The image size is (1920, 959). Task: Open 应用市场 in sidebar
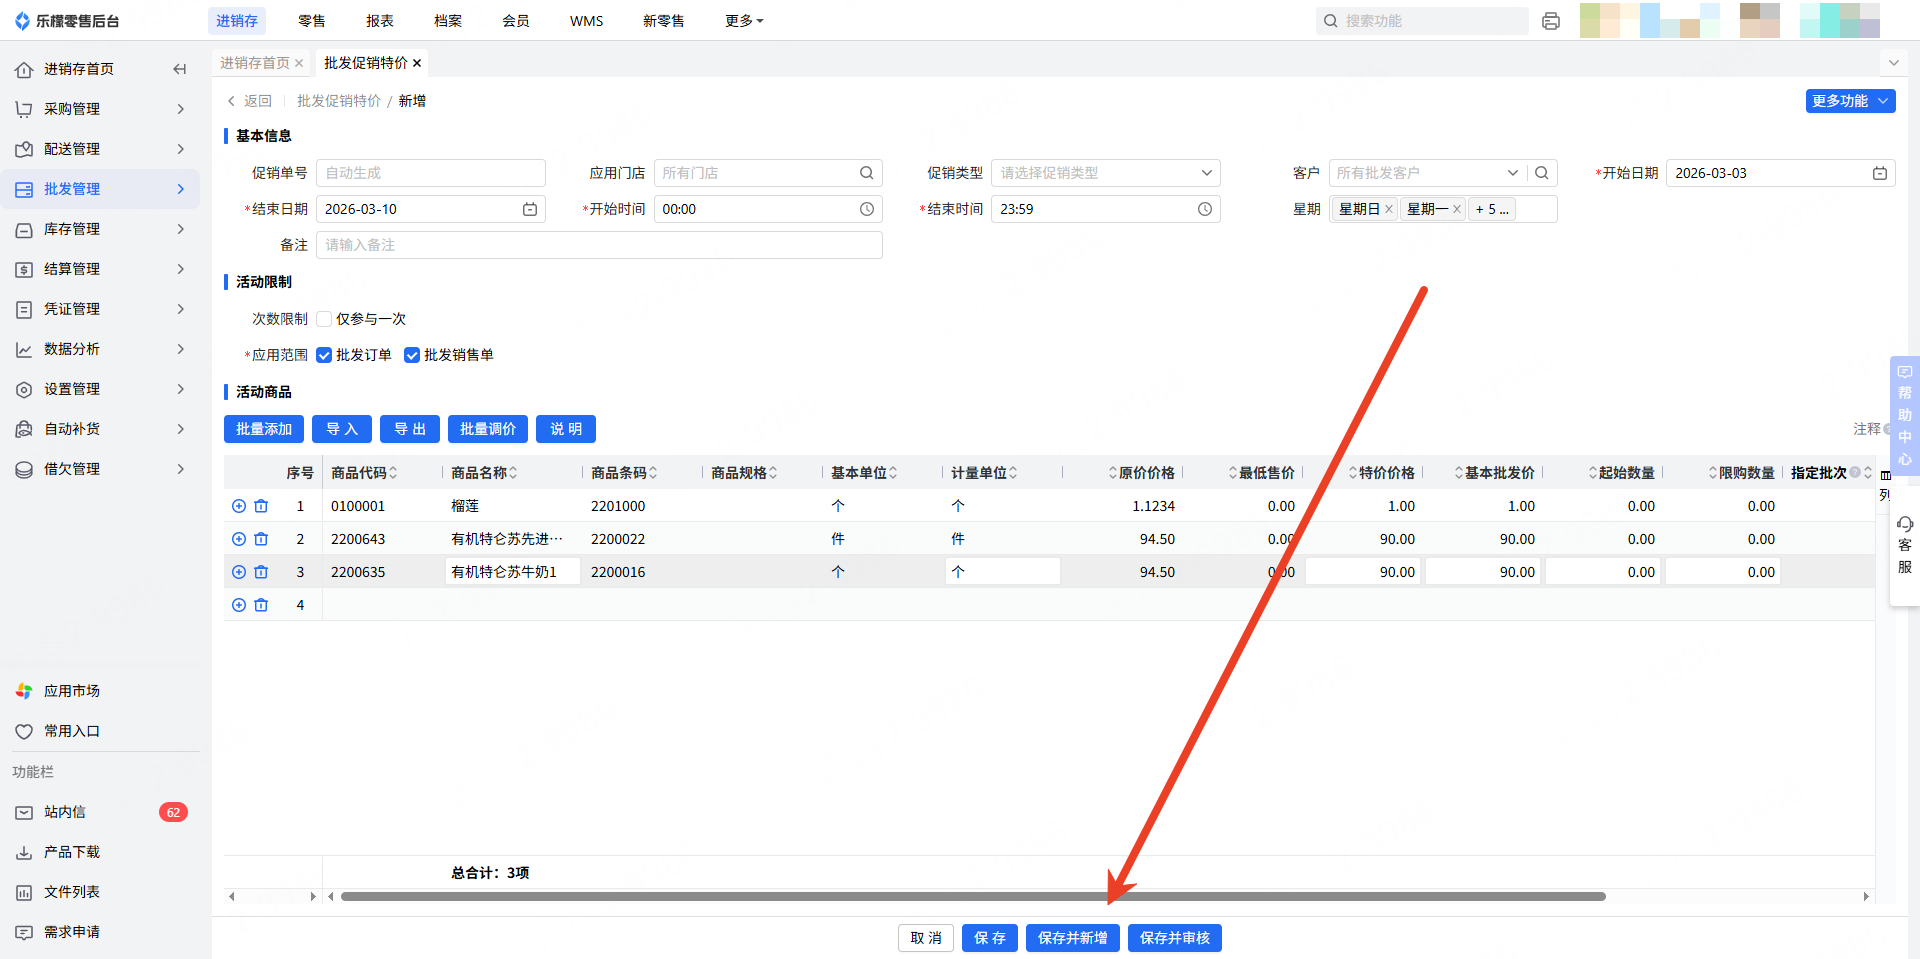(x=100, y=691)
